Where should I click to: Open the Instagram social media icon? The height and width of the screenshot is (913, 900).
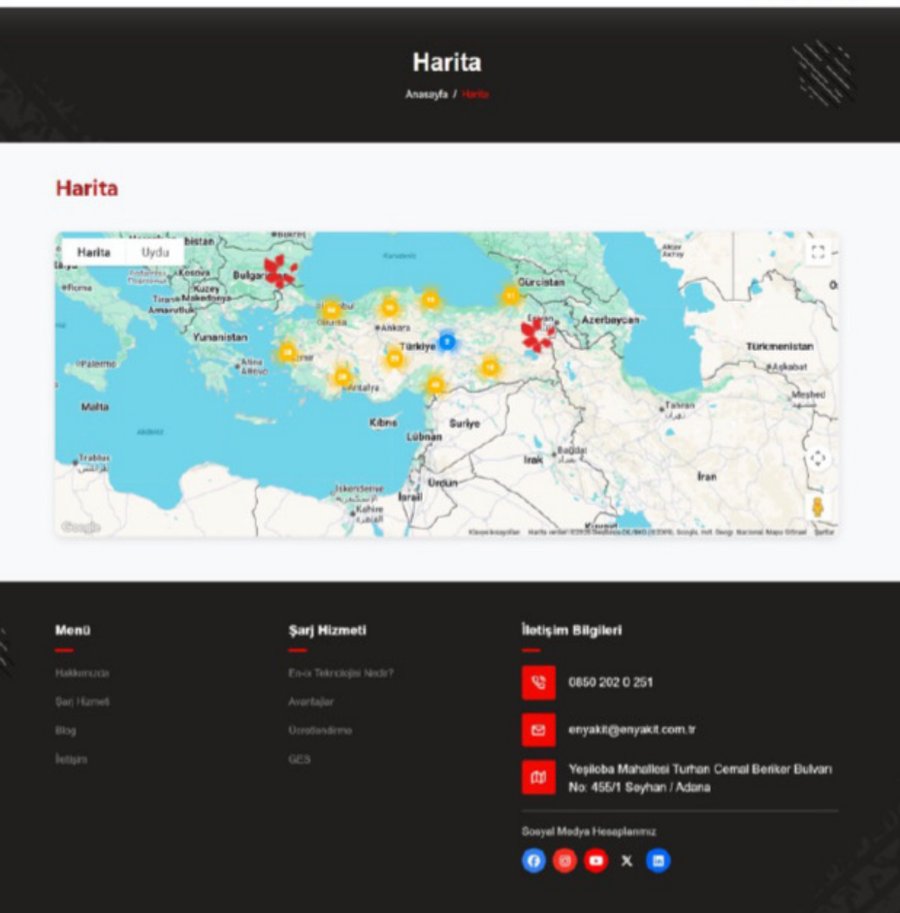565,861
